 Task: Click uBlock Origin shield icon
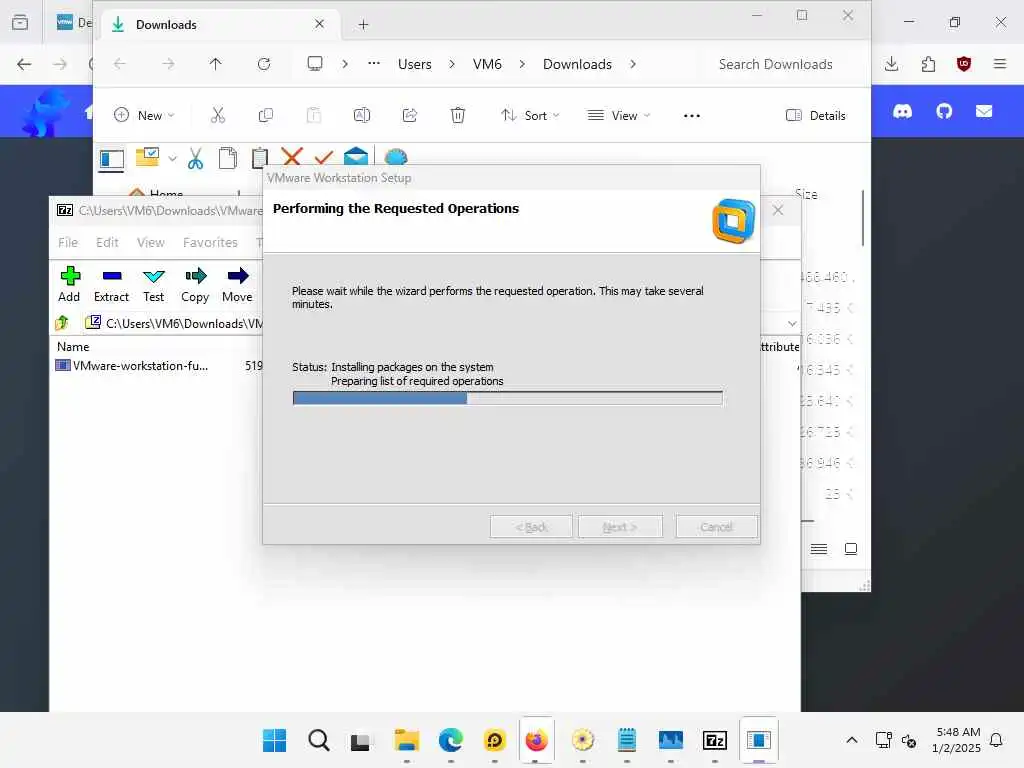tap(964, 64)
